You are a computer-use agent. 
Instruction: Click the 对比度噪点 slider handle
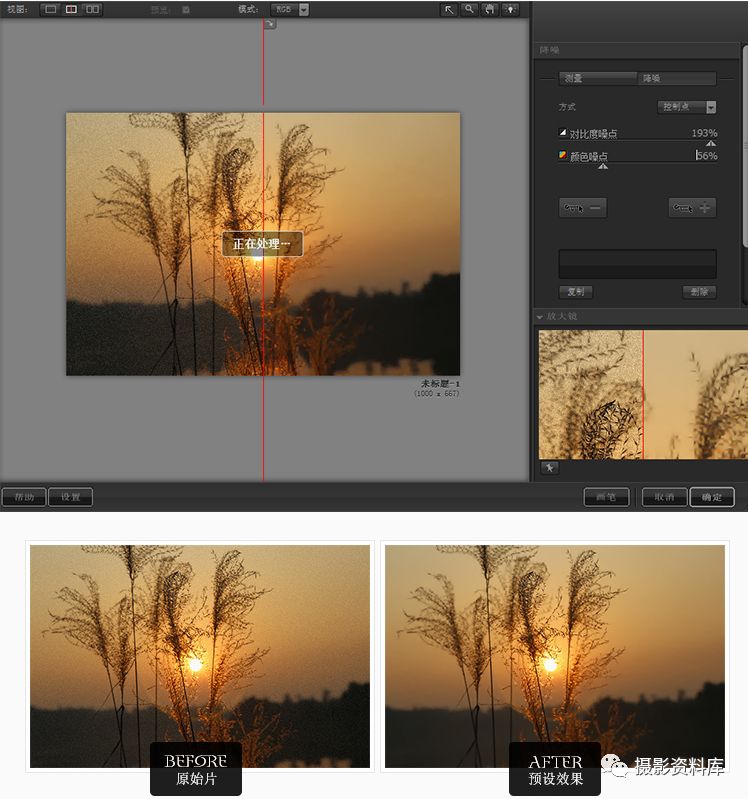click(x=711, y=144)
